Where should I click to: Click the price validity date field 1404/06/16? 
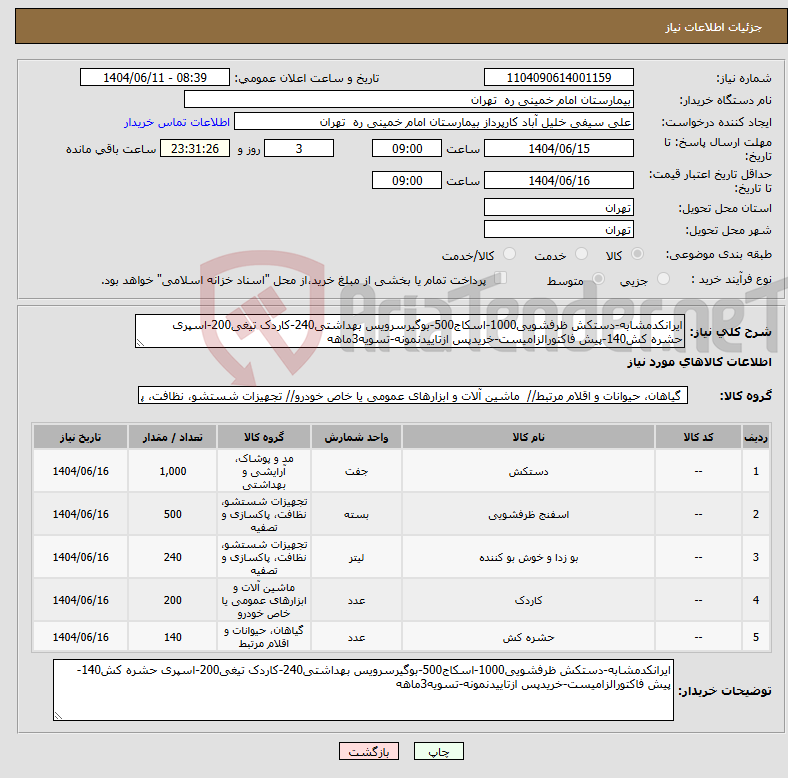pos(559,180)
